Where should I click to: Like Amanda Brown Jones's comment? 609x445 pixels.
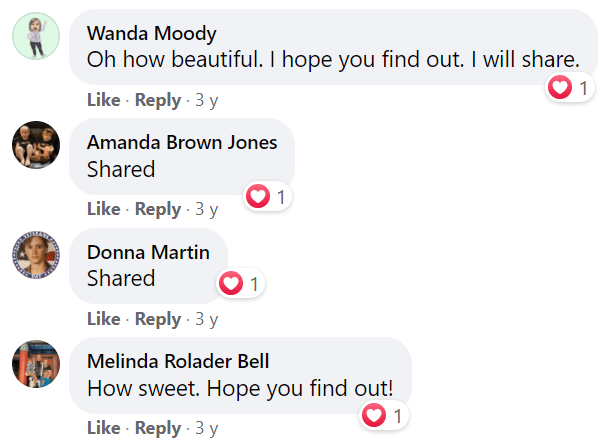pos(104,209)
